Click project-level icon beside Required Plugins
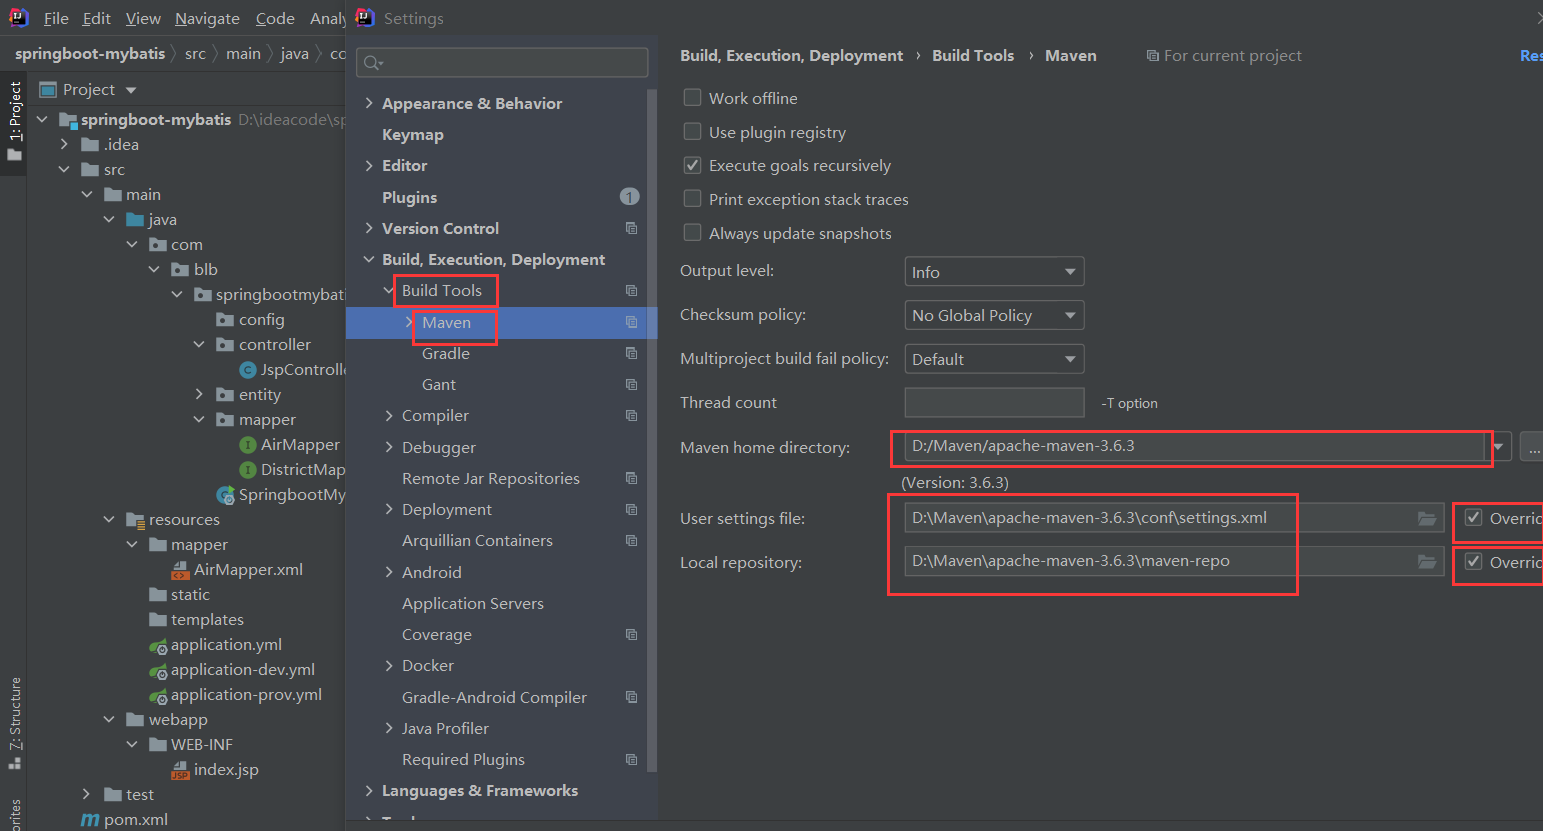 [x=631, y=759]
